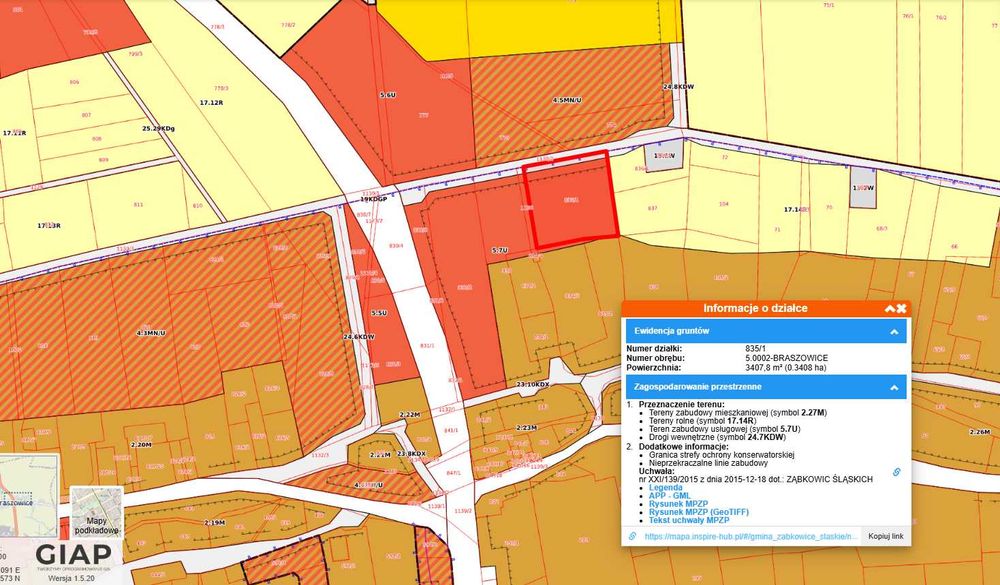The image size is (1000, 585).
Task: Close the Informacje o działce panel
Action: coord(901,309)
